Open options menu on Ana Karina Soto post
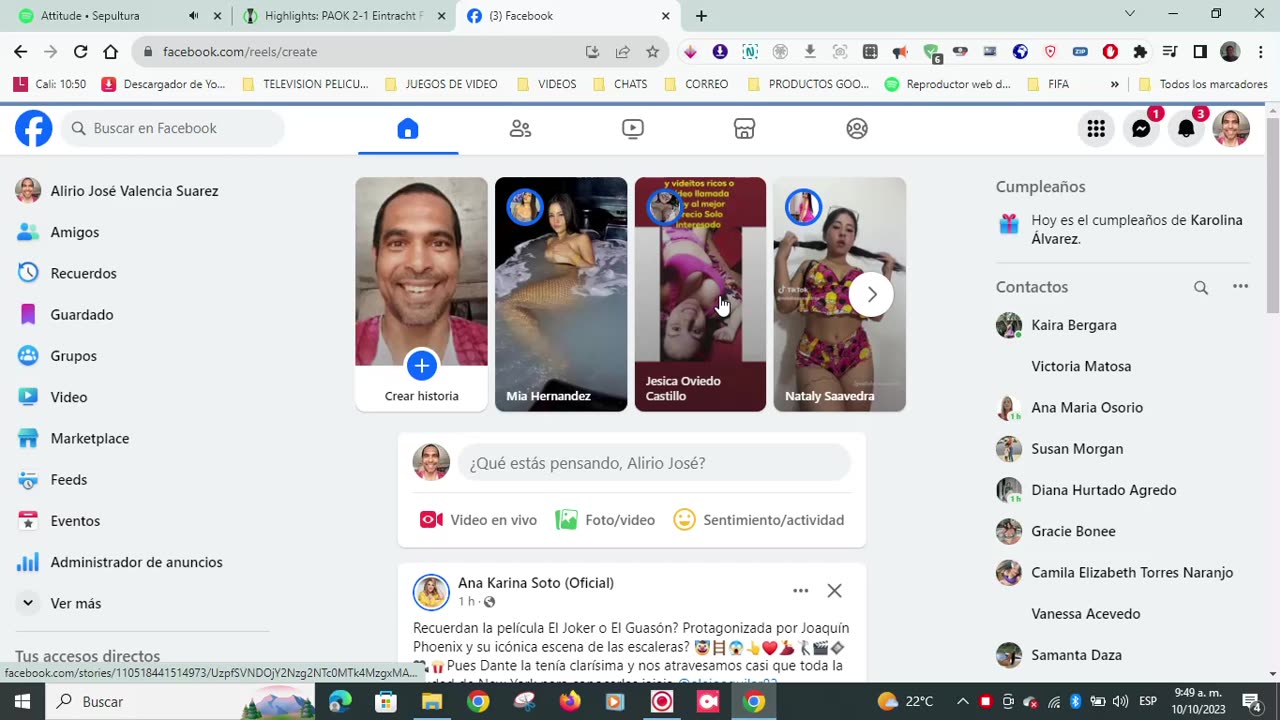Screen dimensions: 1280x720 coord(800,591)
